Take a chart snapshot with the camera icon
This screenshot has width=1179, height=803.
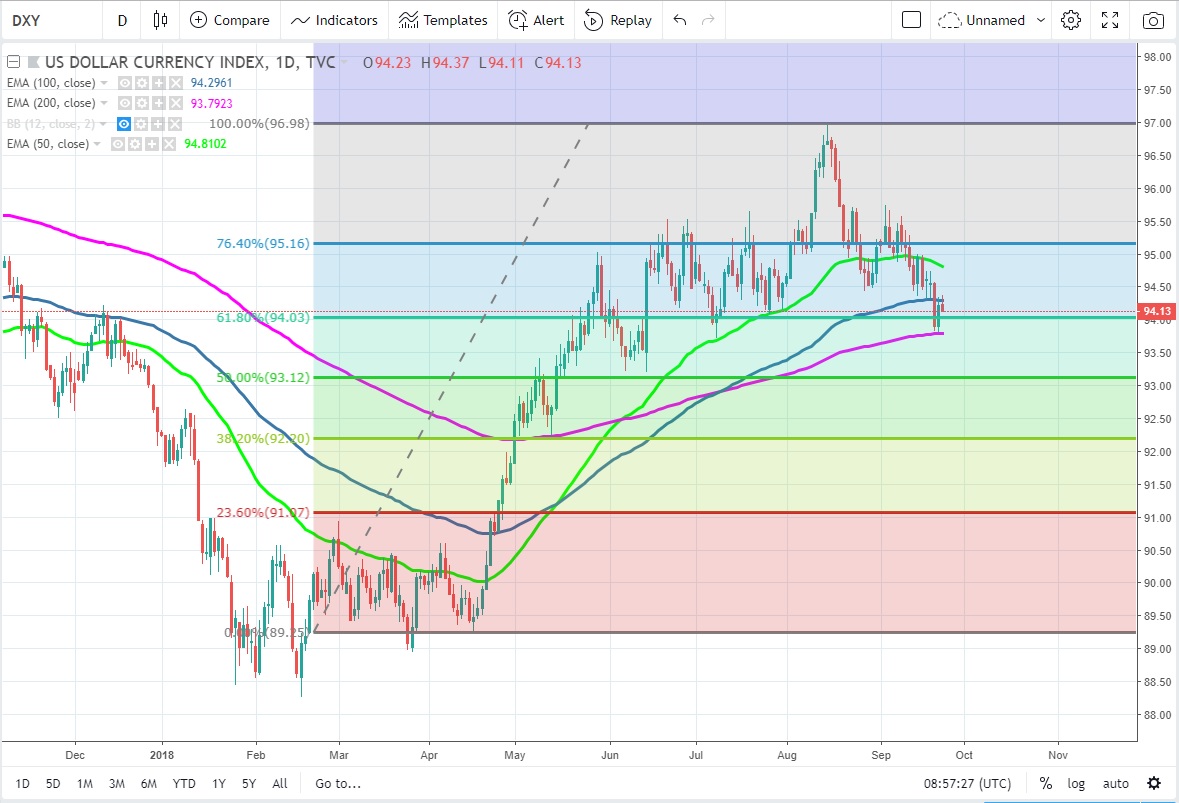click(x=1153, y=20)
